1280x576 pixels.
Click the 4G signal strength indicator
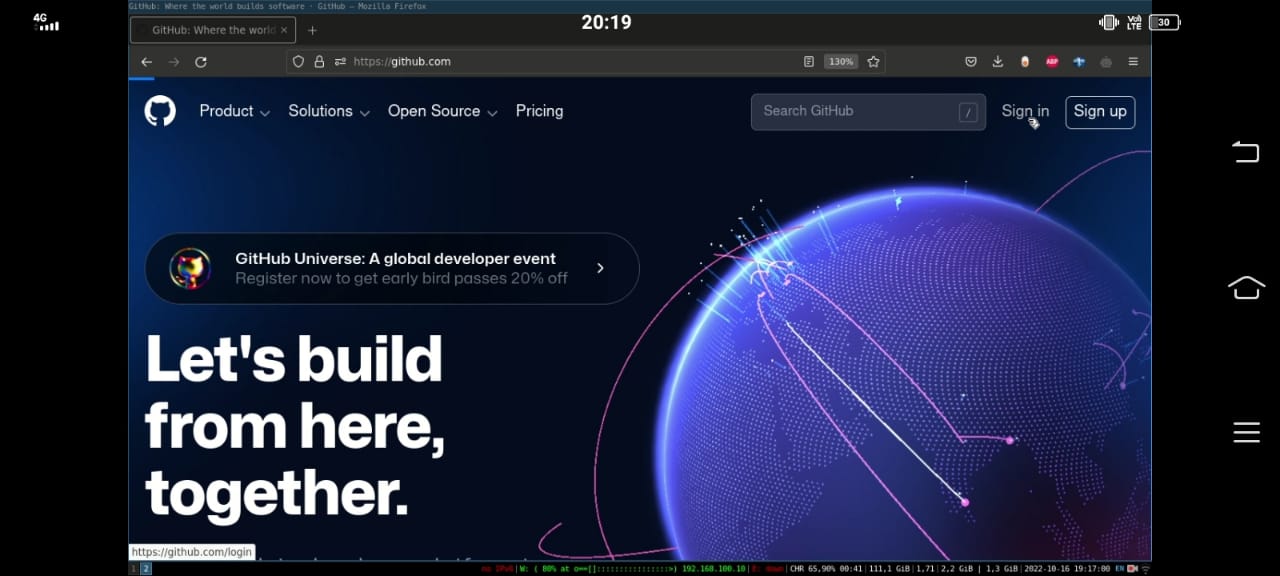coord(46,22)
